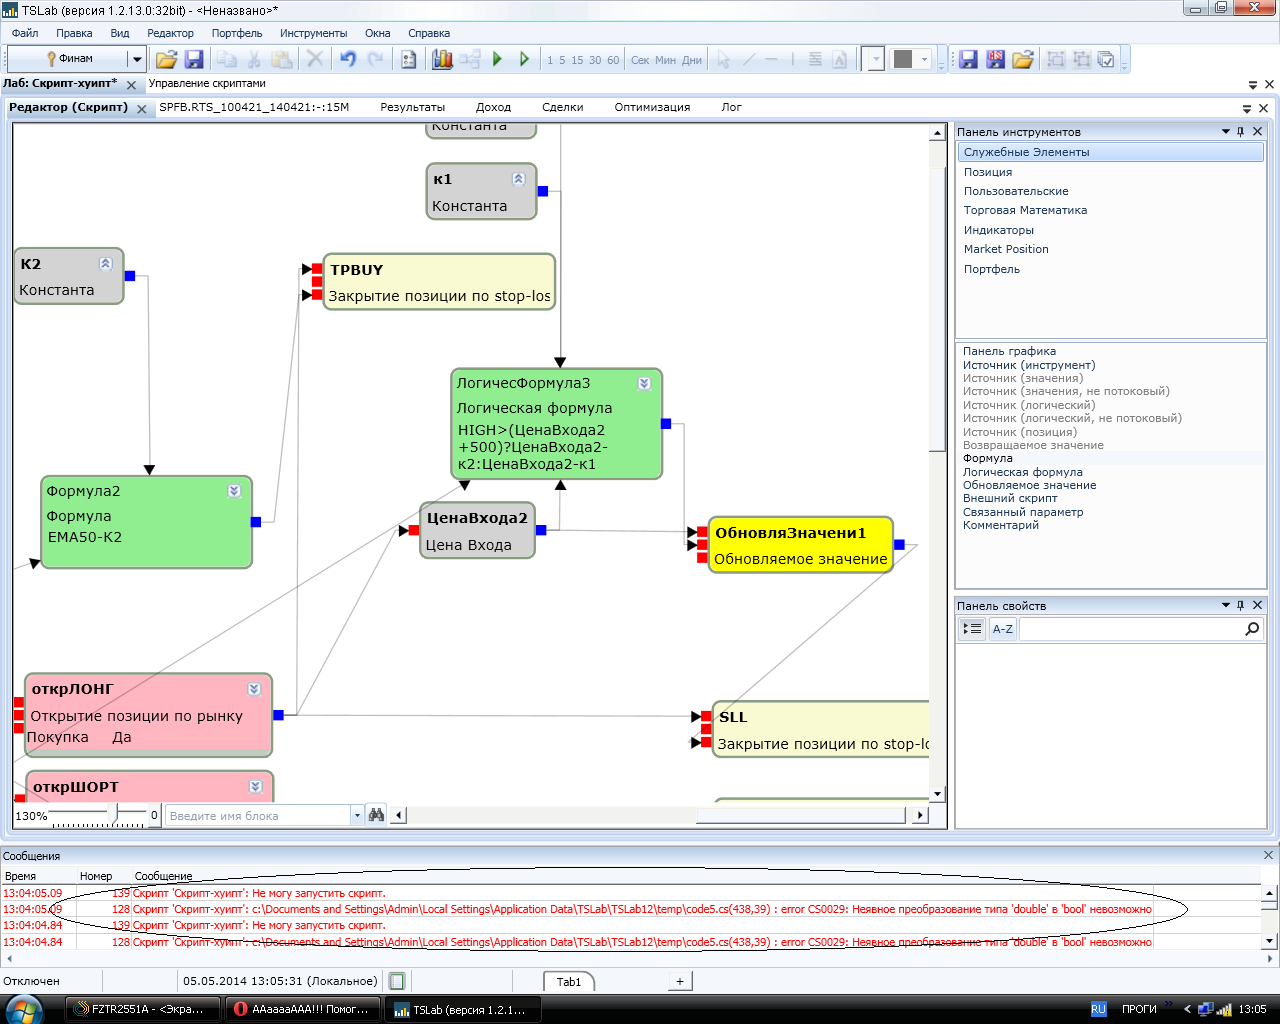
Task: Click the binoculars block search icon
Action: [376, 815]
